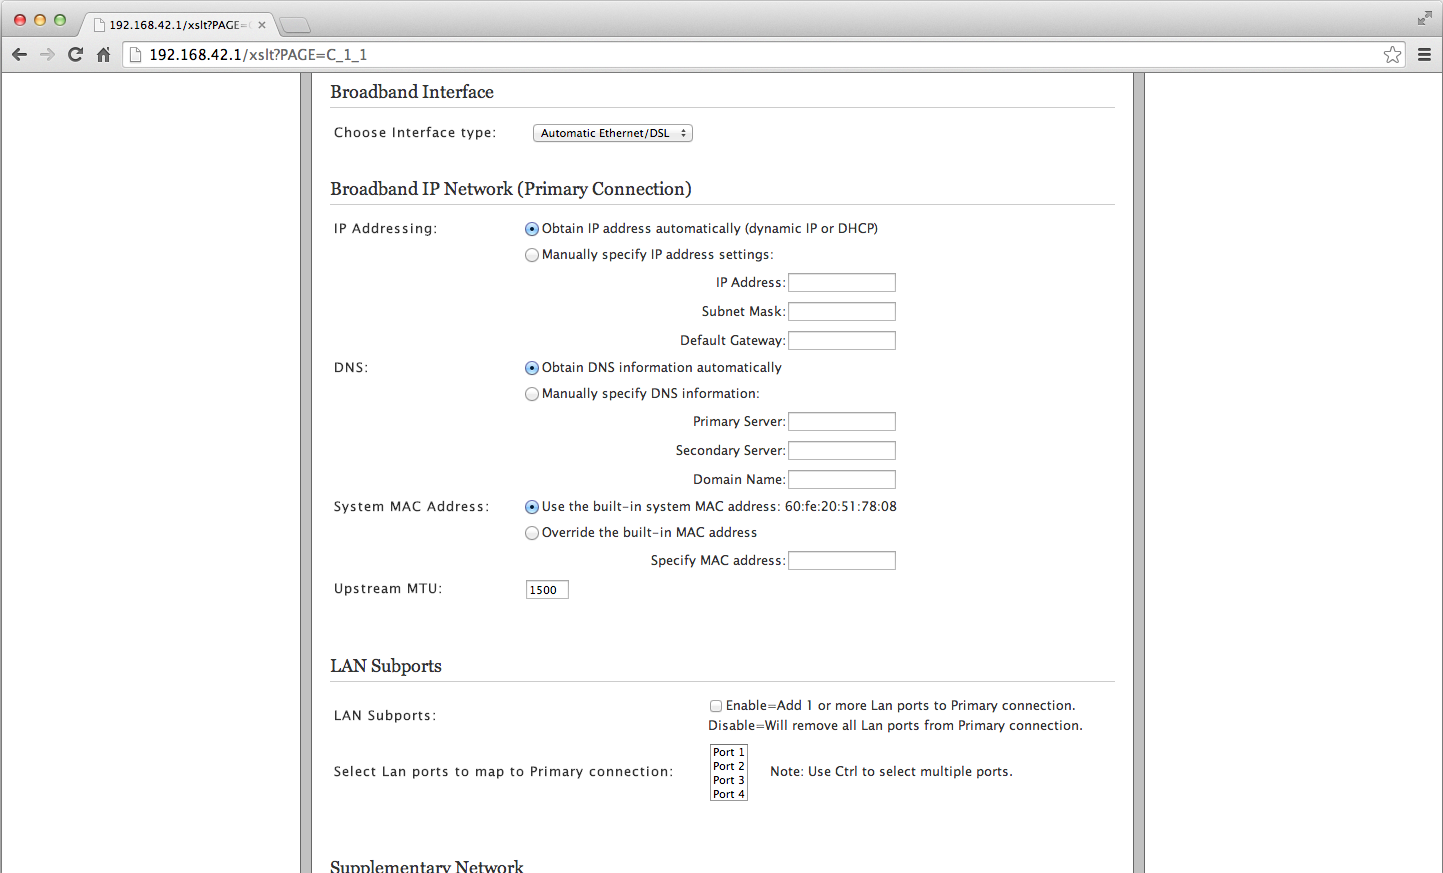
Task: Bookmark this page with the star icon
Action: tap(1392, 55)
